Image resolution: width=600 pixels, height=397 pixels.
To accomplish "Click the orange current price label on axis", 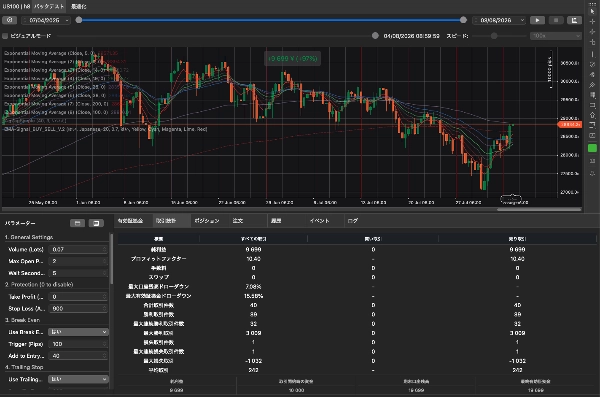I will point(570,124).
